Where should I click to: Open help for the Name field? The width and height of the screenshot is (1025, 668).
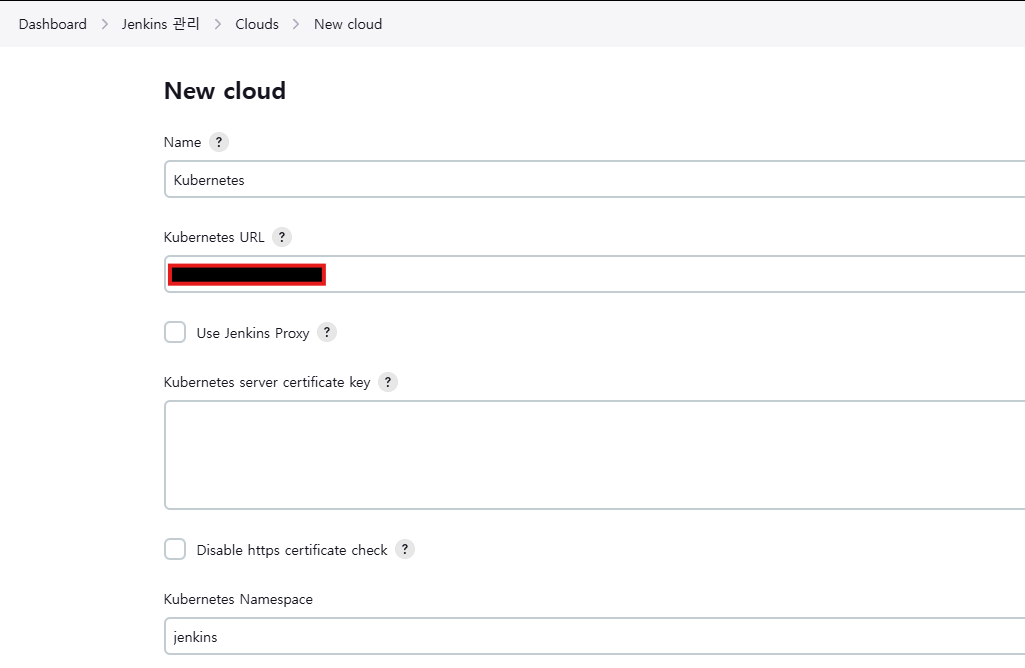(x=218, y=142)
